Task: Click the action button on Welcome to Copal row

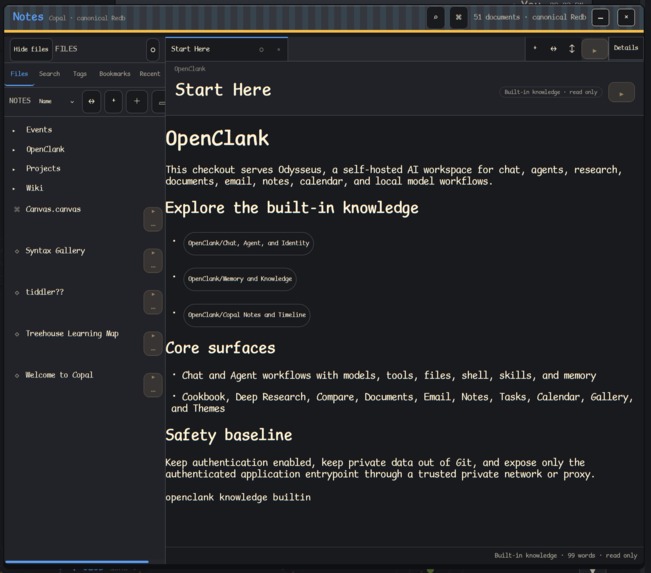Action: pyautogui.click(x=153, y=384)
